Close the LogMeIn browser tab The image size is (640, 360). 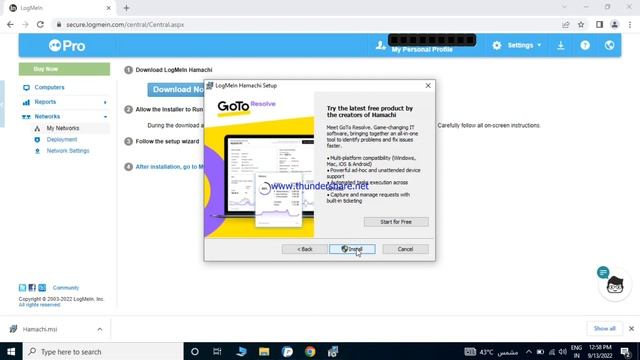point(109,8)
